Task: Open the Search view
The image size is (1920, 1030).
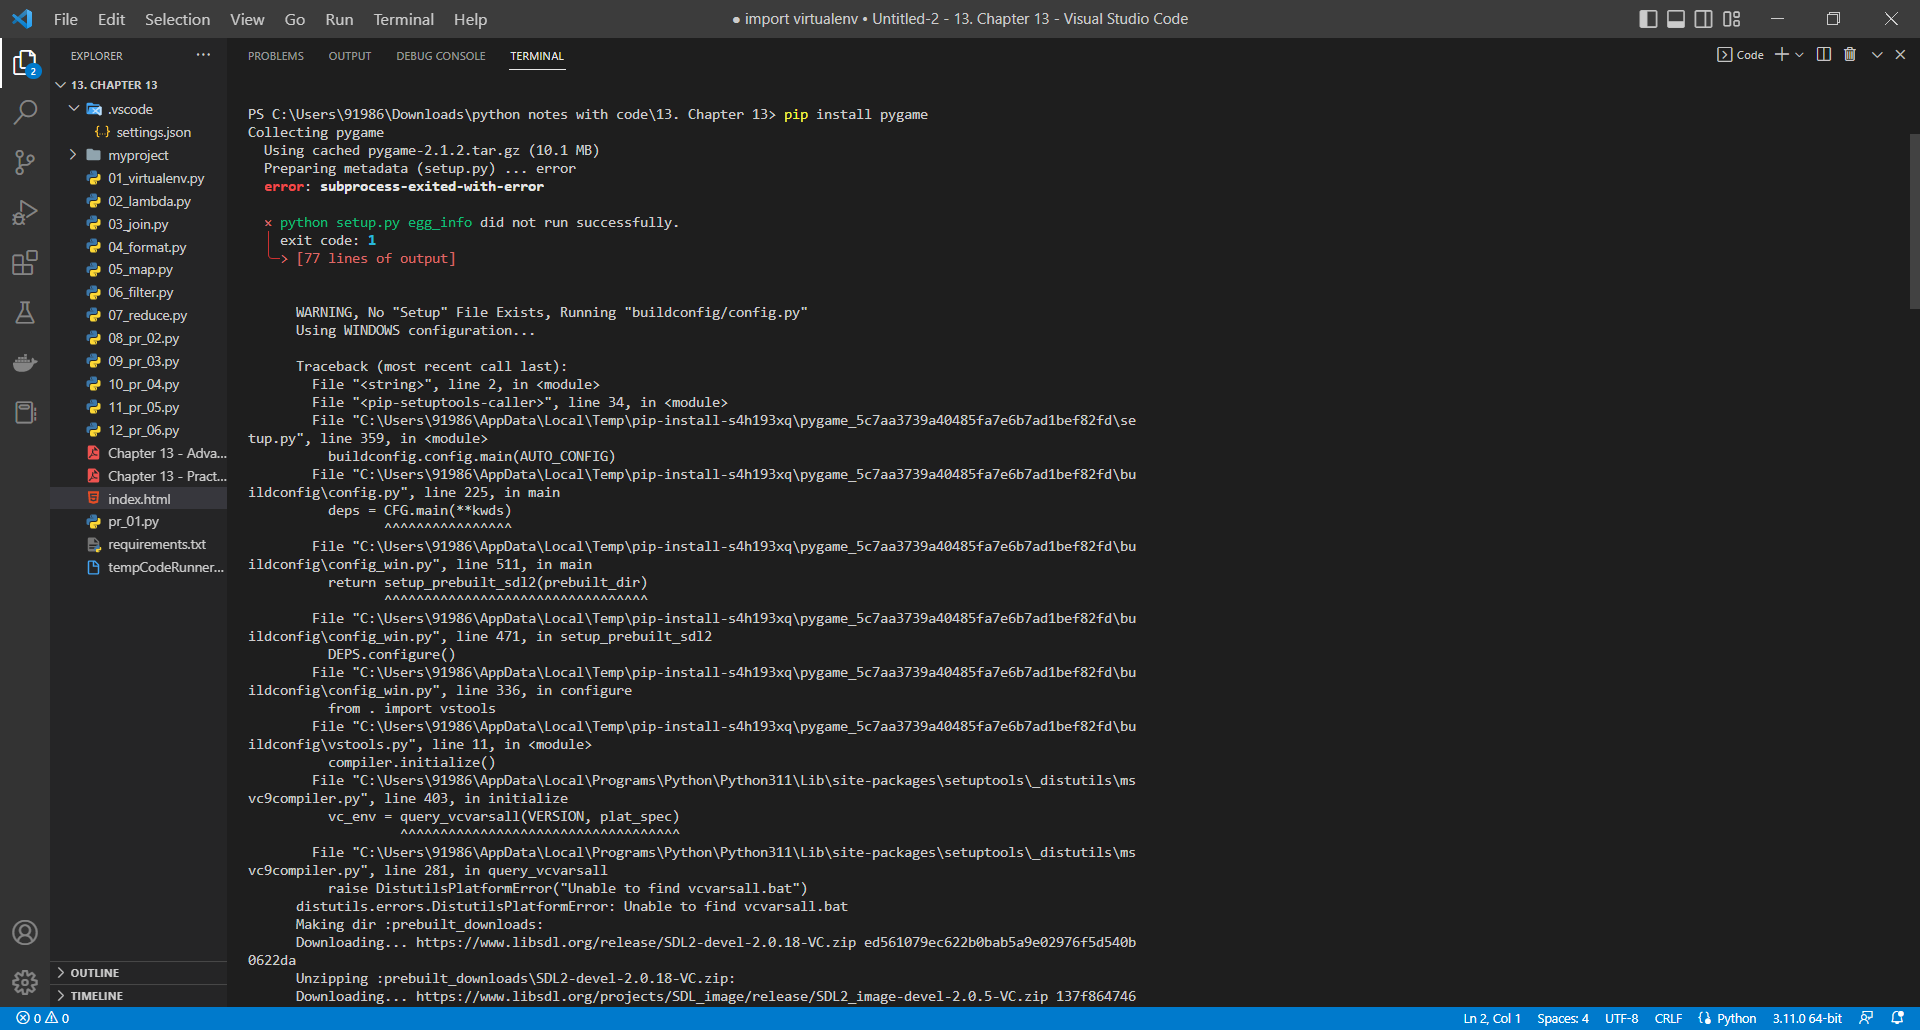Action: click(x=25, y=112)
